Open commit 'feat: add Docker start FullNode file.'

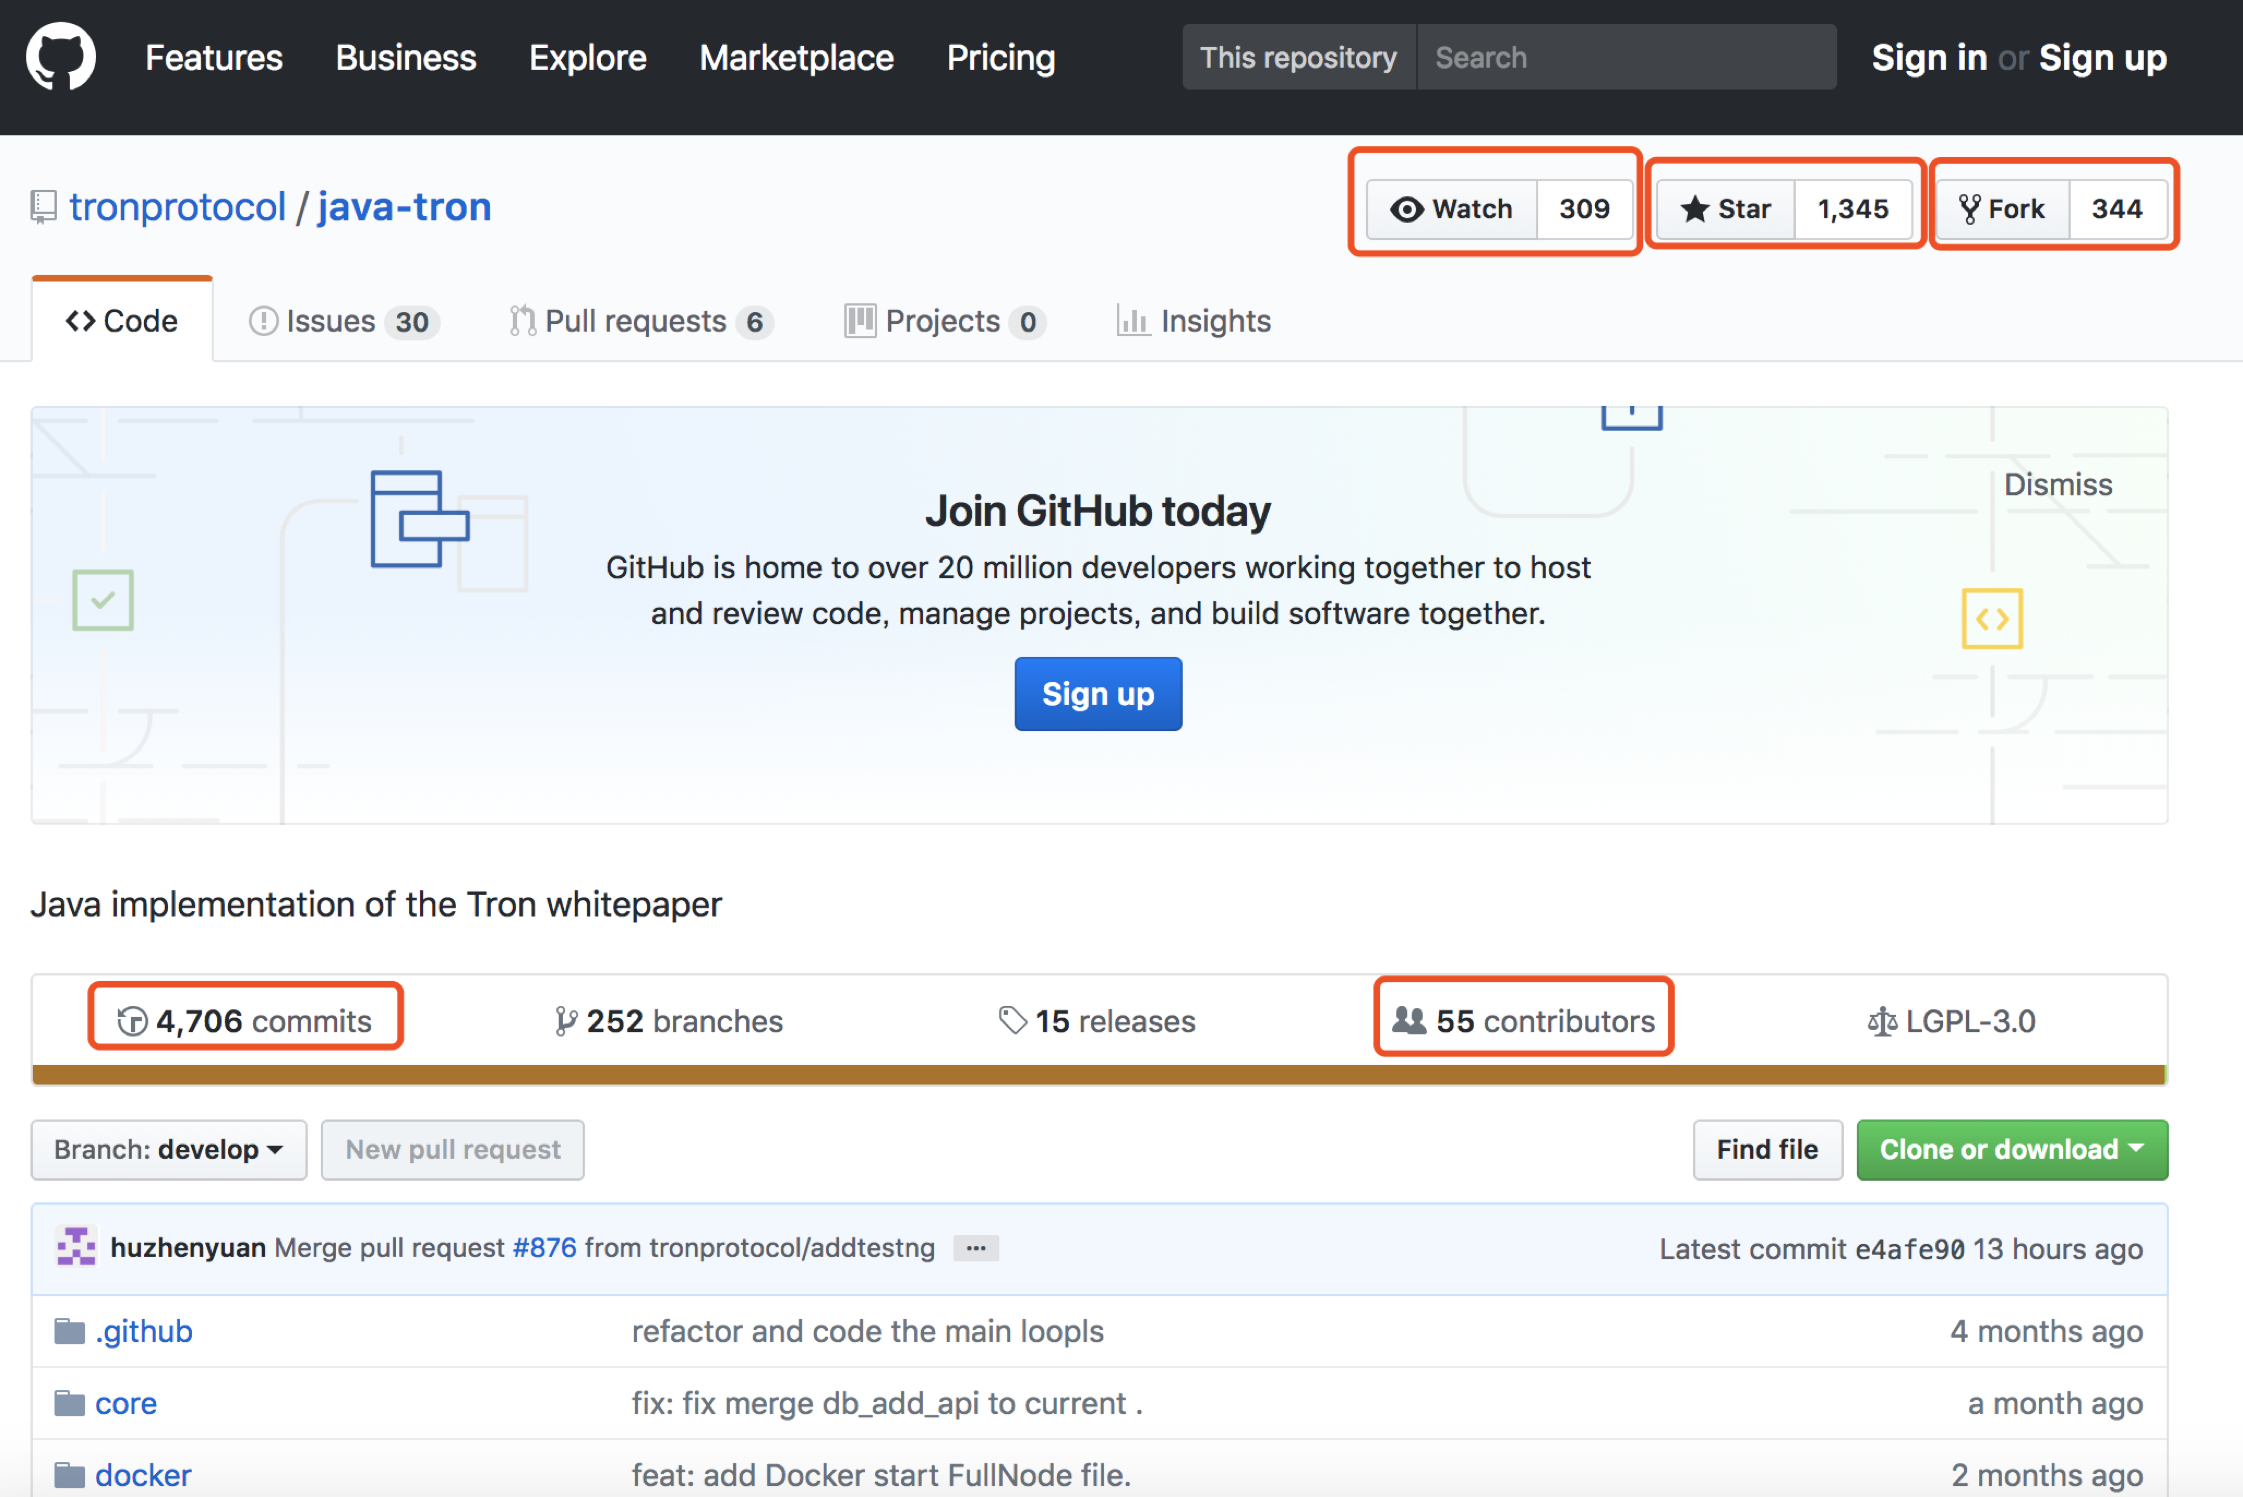point(881,1475)
